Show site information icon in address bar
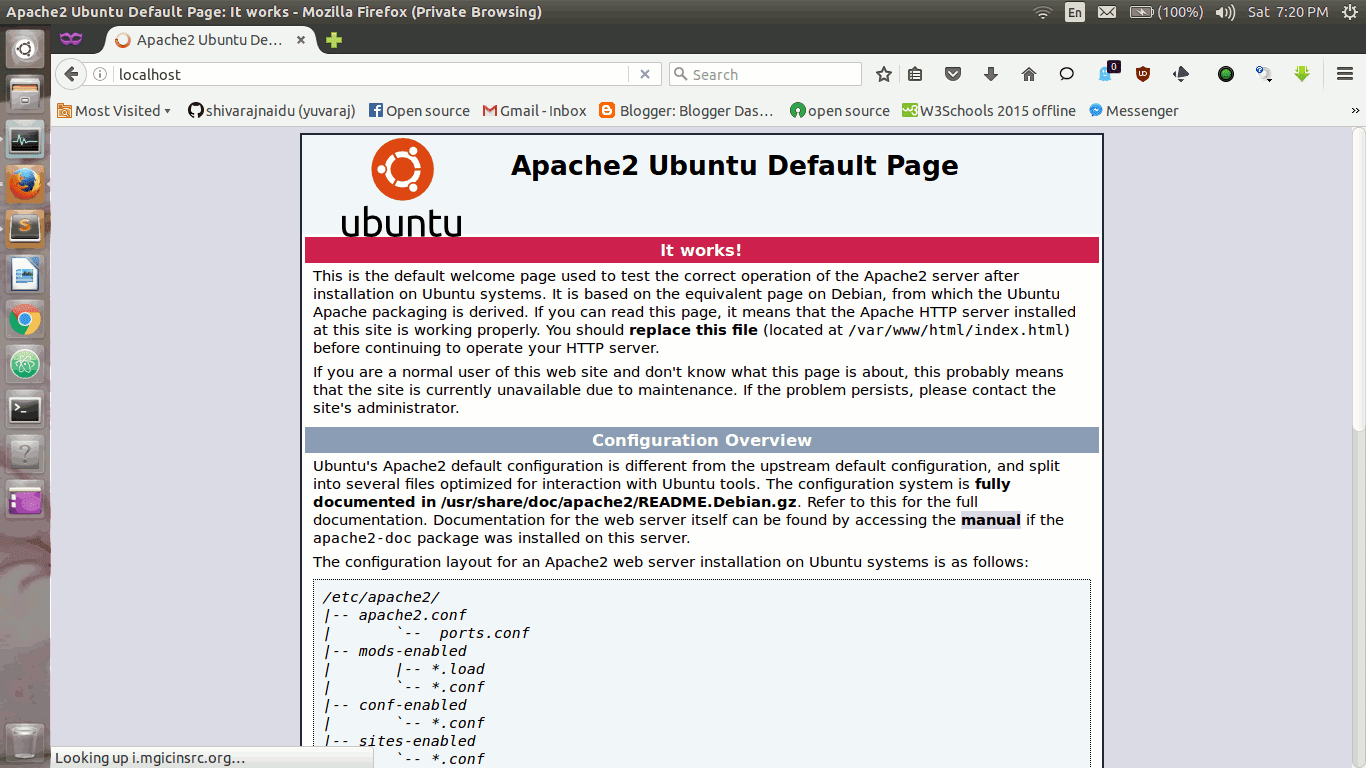The width and height of the screenshot is (1366, 768). [100, 74]
